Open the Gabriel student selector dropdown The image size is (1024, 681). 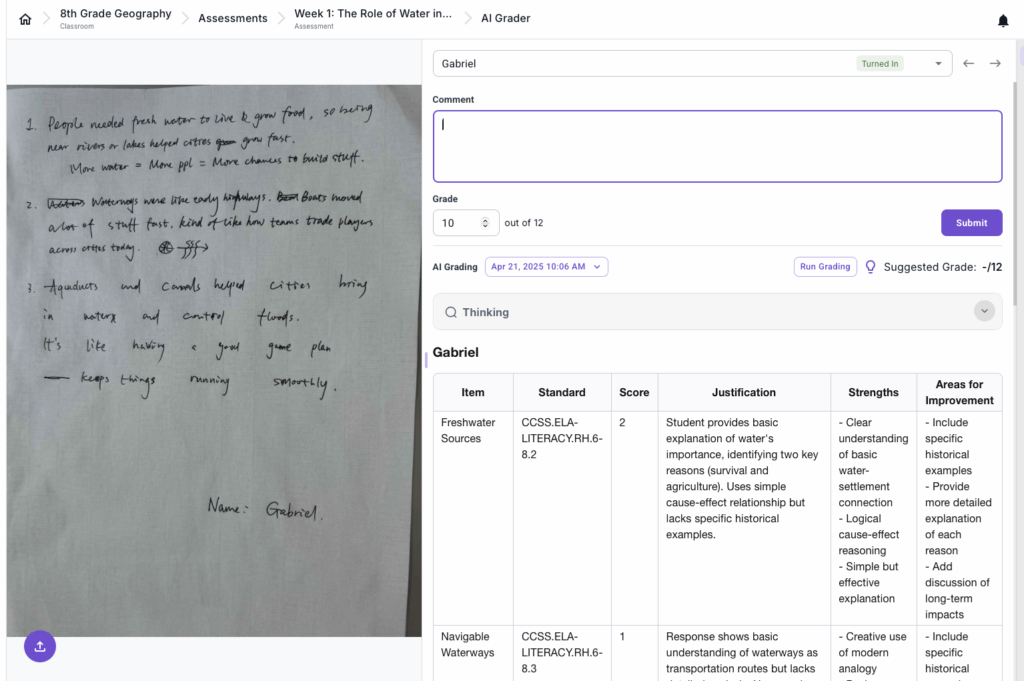tap(692, 64)
